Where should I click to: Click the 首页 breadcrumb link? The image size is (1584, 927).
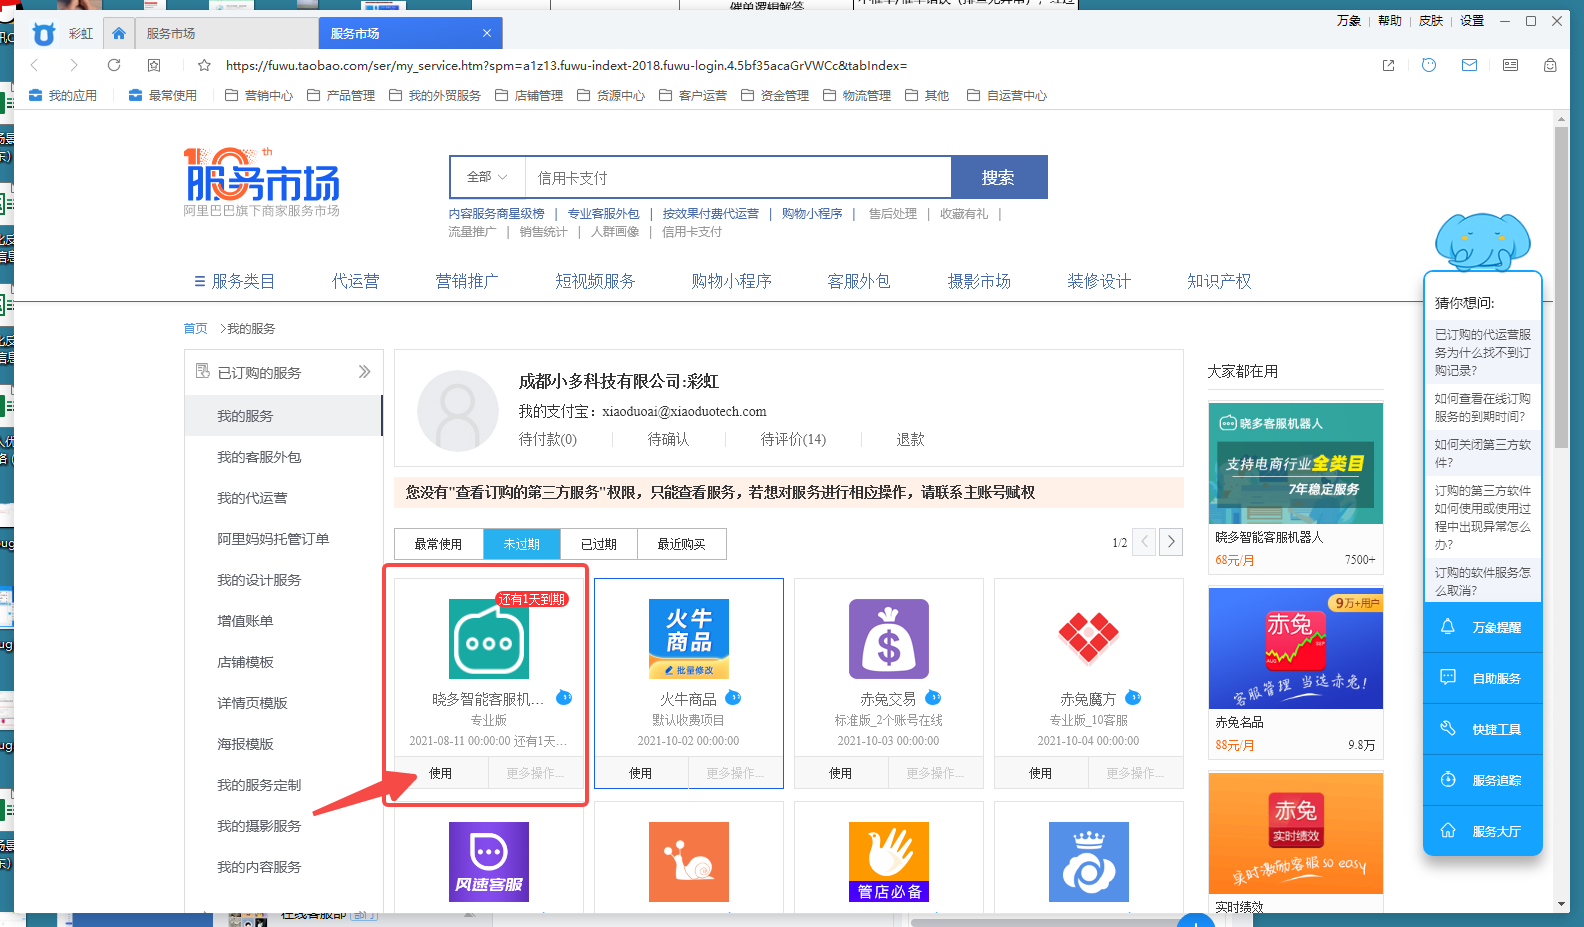195,328
